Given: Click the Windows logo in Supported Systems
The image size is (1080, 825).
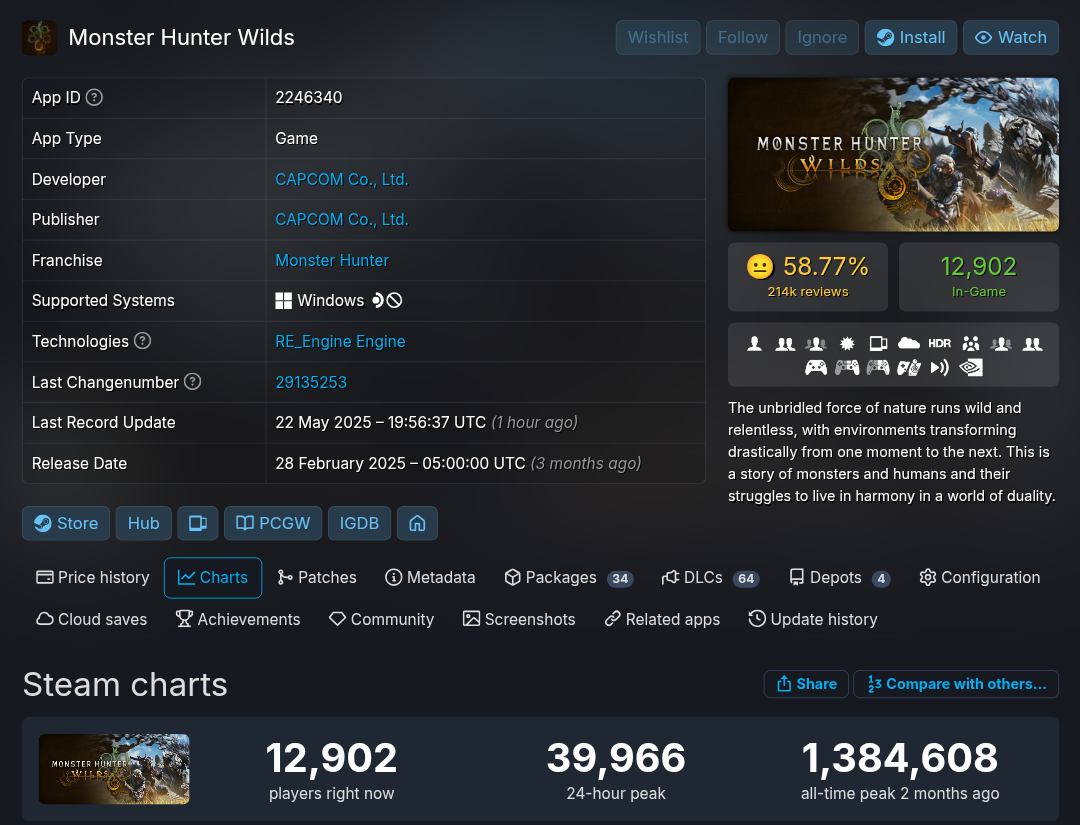Looking at the screenshot, I should (284, 301).
